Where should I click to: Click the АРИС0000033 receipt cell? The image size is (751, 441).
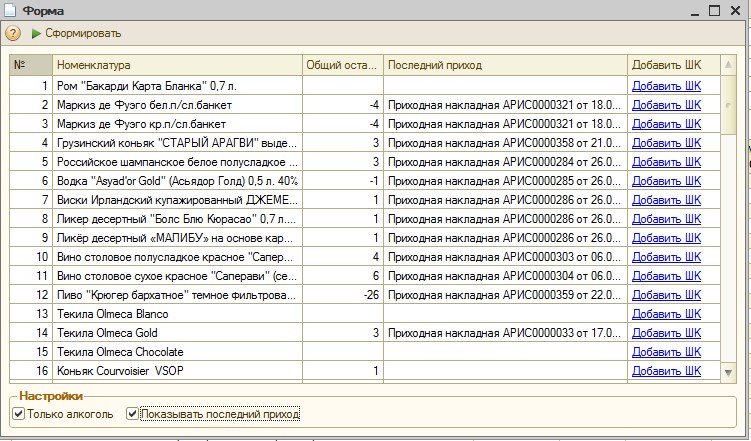505,333
